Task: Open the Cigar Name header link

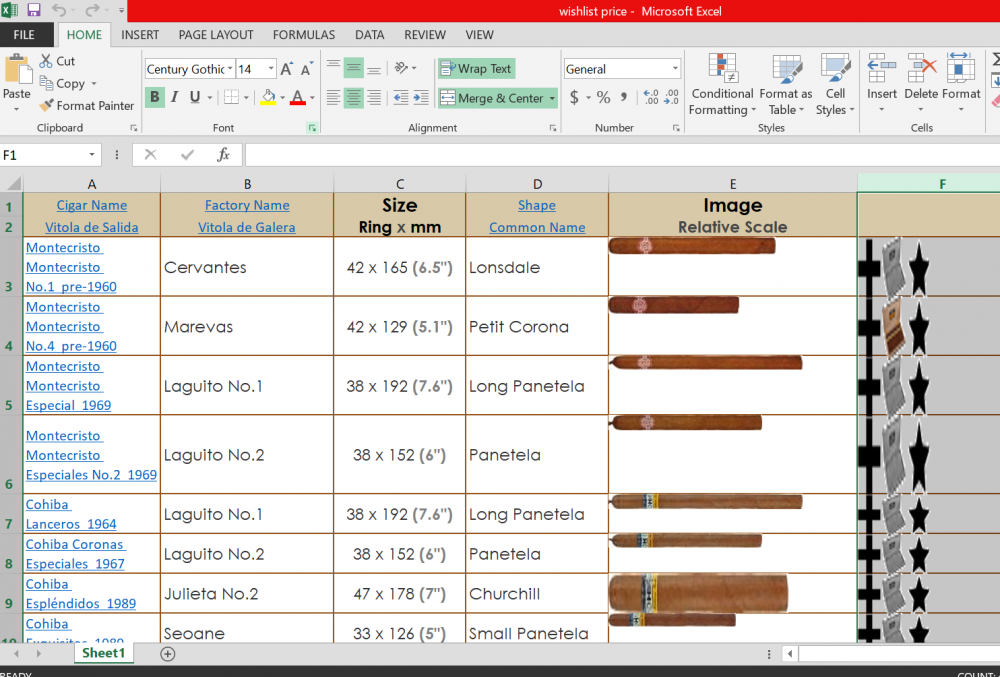Action: [92, 205]
